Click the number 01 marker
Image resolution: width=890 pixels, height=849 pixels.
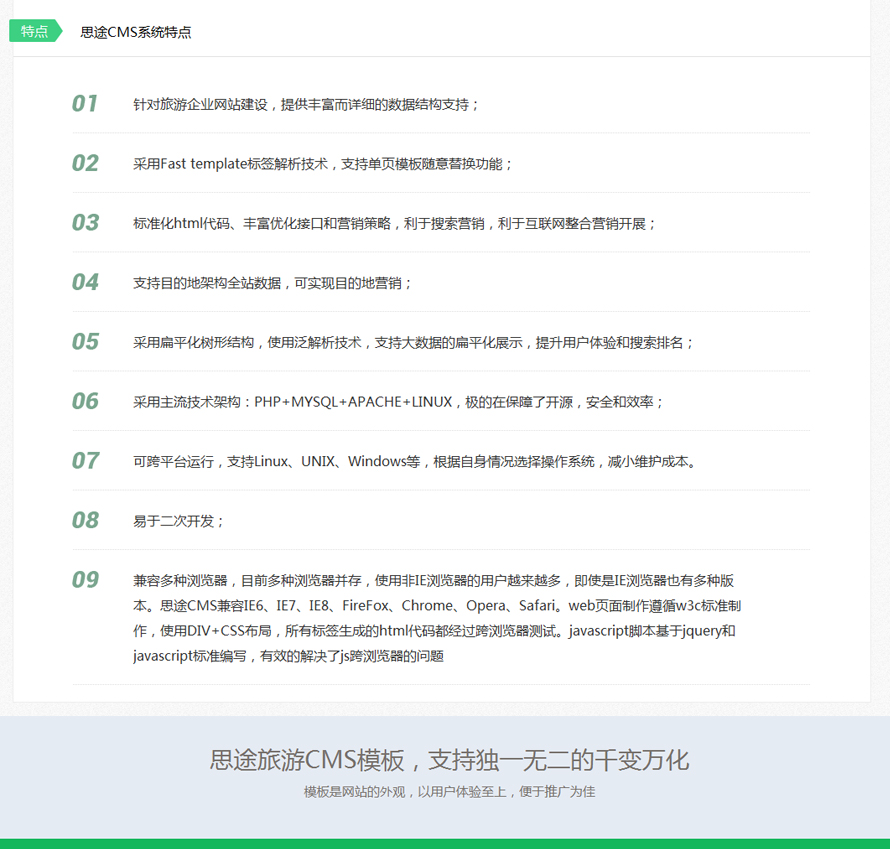85,103
